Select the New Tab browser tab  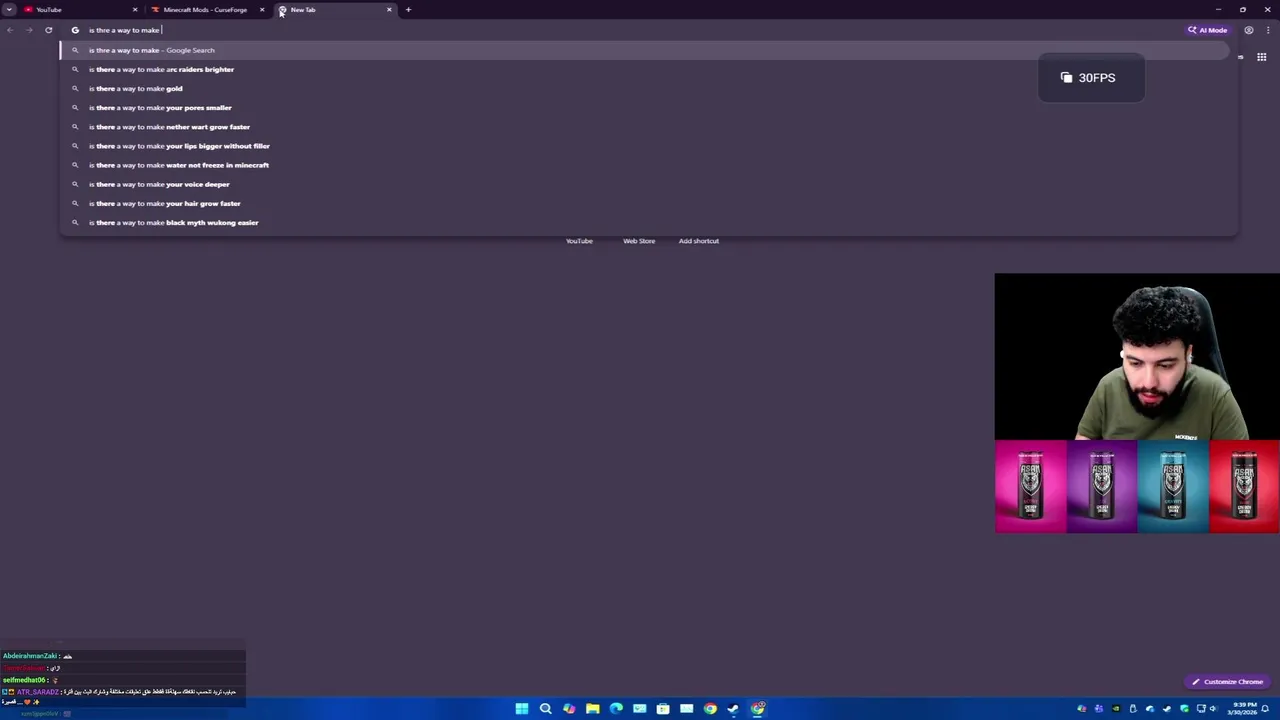(335, 10)
